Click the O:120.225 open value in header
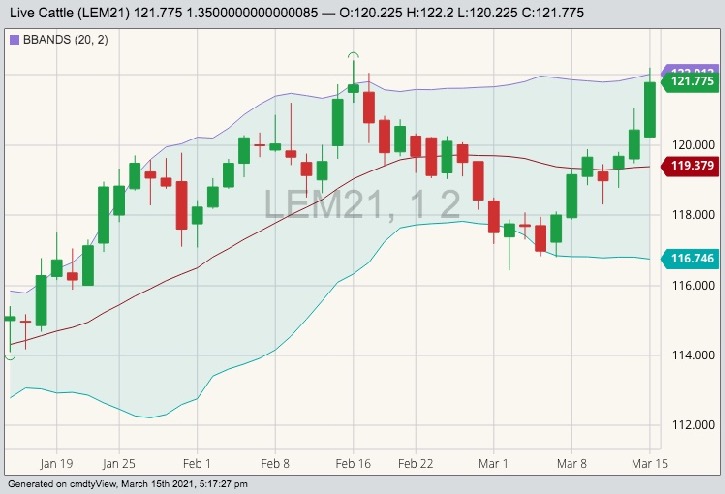 [371, 12]
